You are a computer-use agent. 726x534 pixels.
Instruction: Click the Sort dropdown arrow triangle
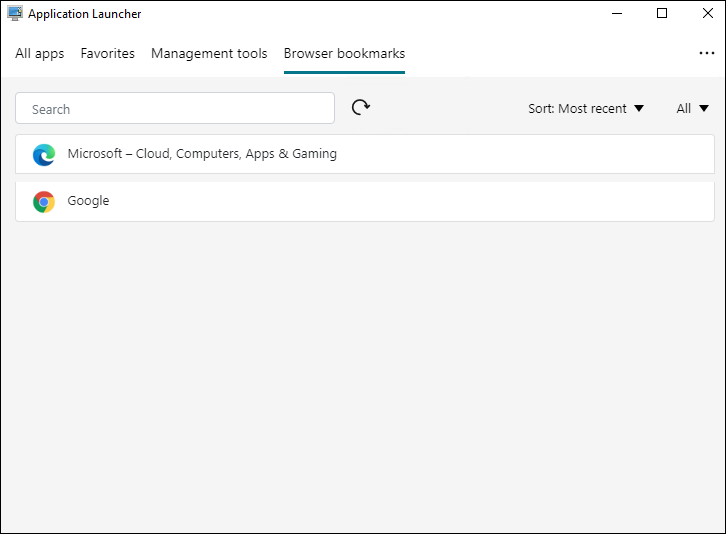tap(639, 109)
